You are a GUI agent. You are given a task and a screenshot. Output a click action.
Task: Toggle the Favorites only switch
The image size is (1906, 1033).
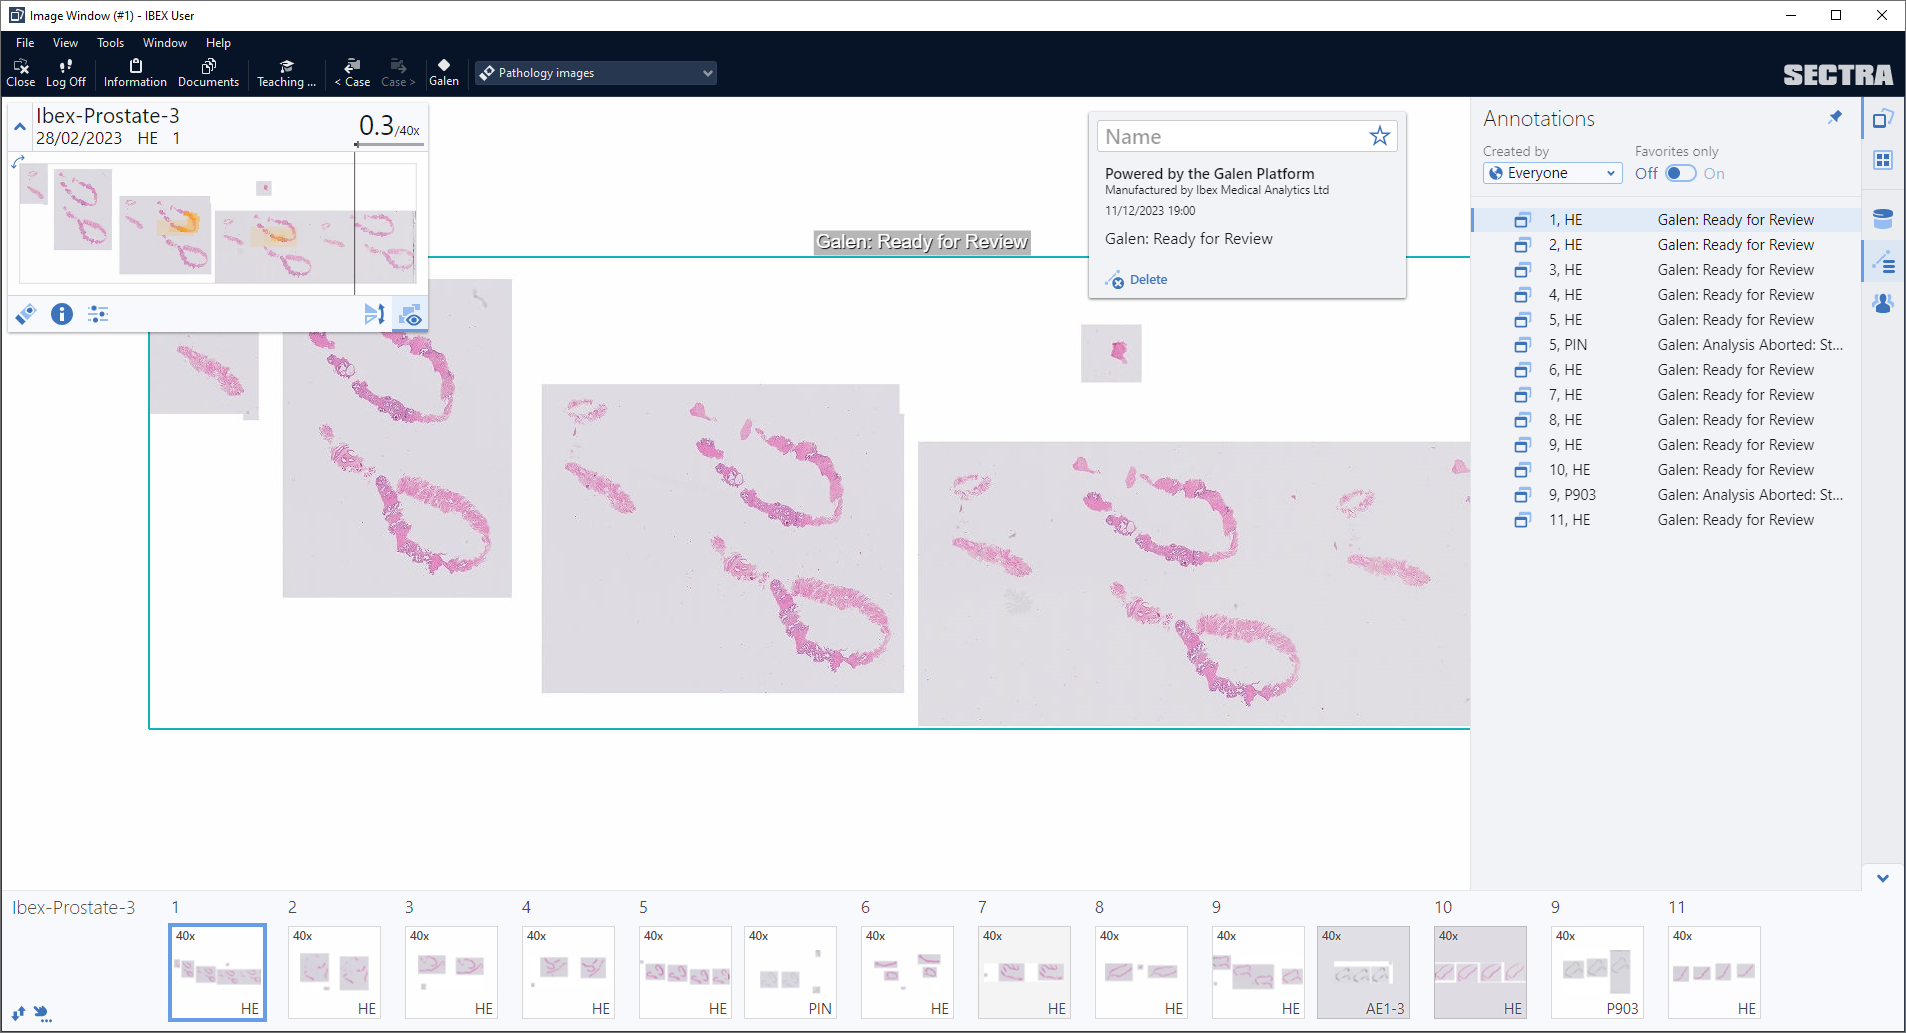1680,173
